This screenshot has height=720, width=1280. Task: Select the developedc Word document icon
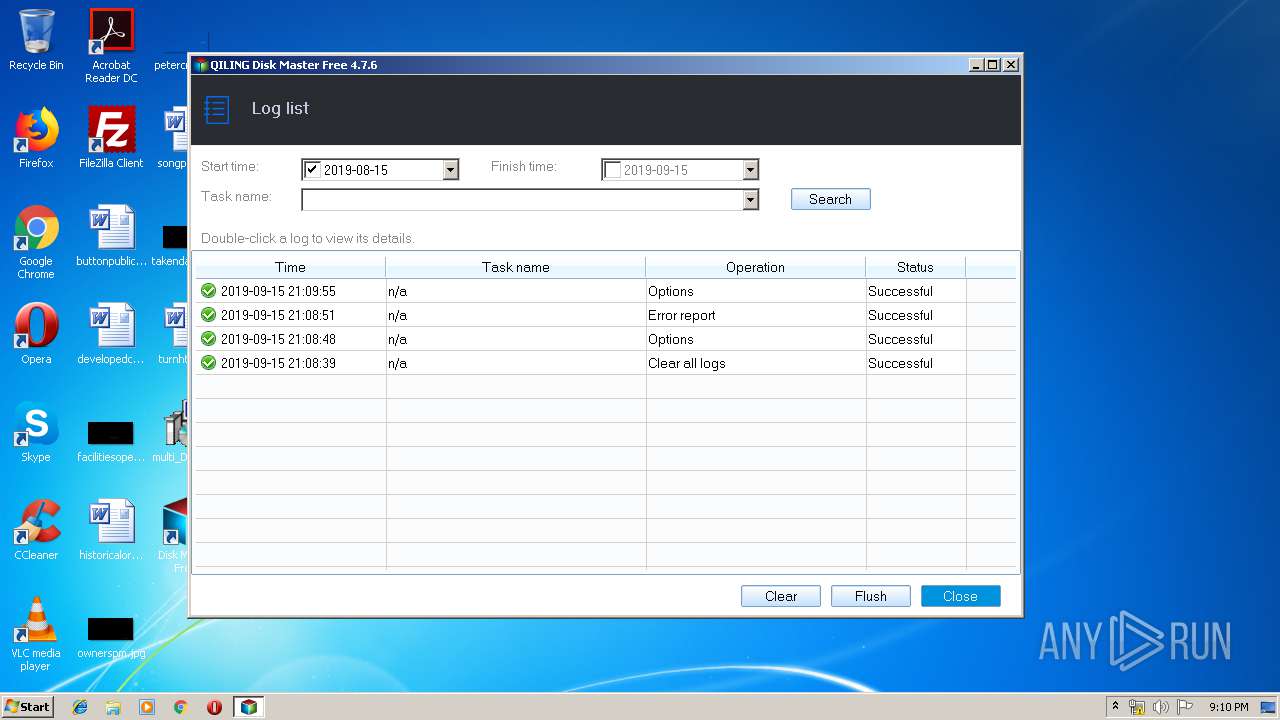(x=111, y=334)
